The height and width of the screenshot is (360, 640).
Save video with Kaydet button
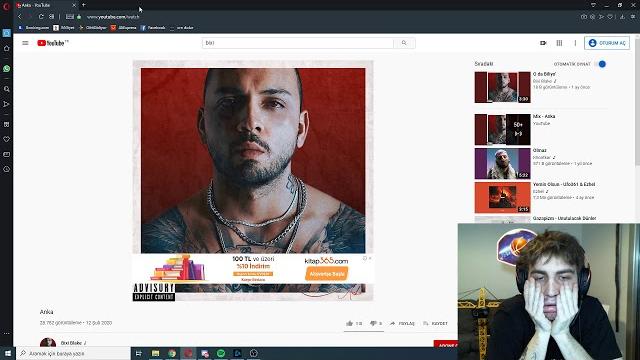pyautogui.click(x=435, y=323)
